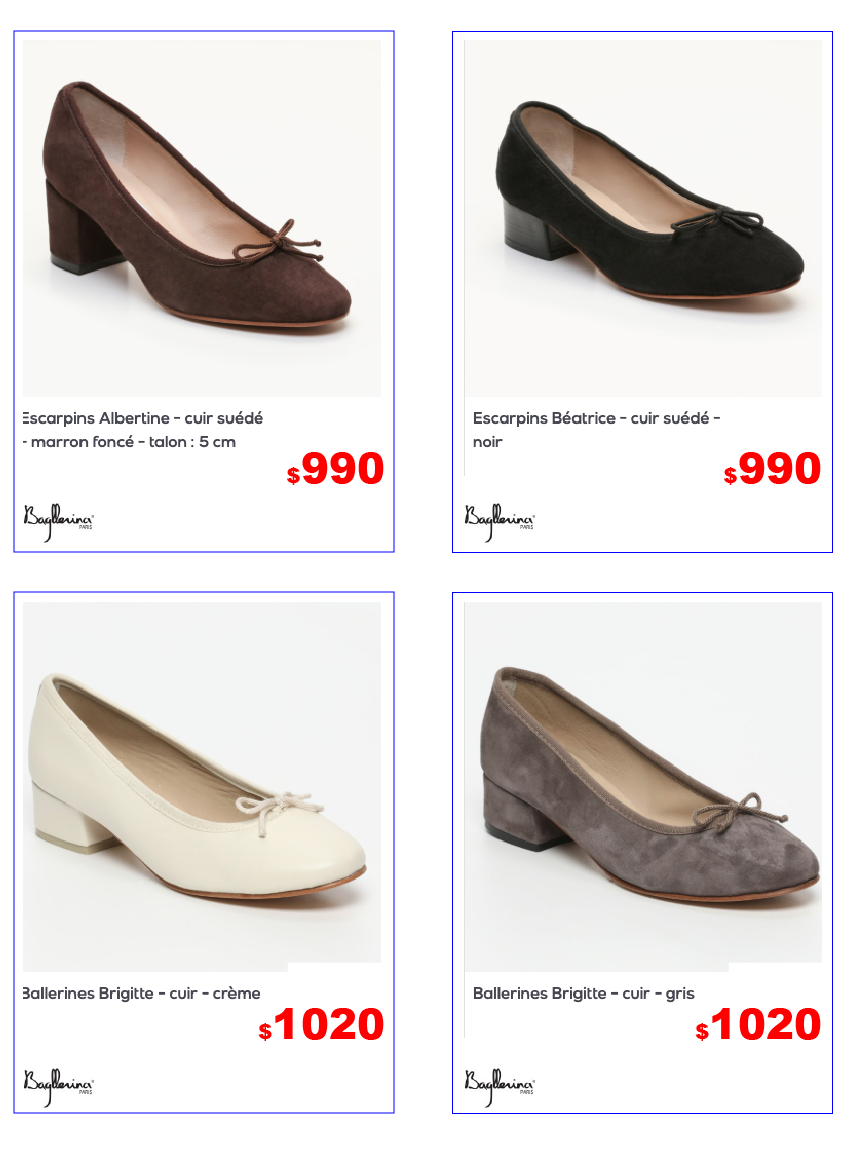This screenshot has width=850, height=1150.
Task: Open the dark brown Albertine pump image
Action: tap(202, 218)
